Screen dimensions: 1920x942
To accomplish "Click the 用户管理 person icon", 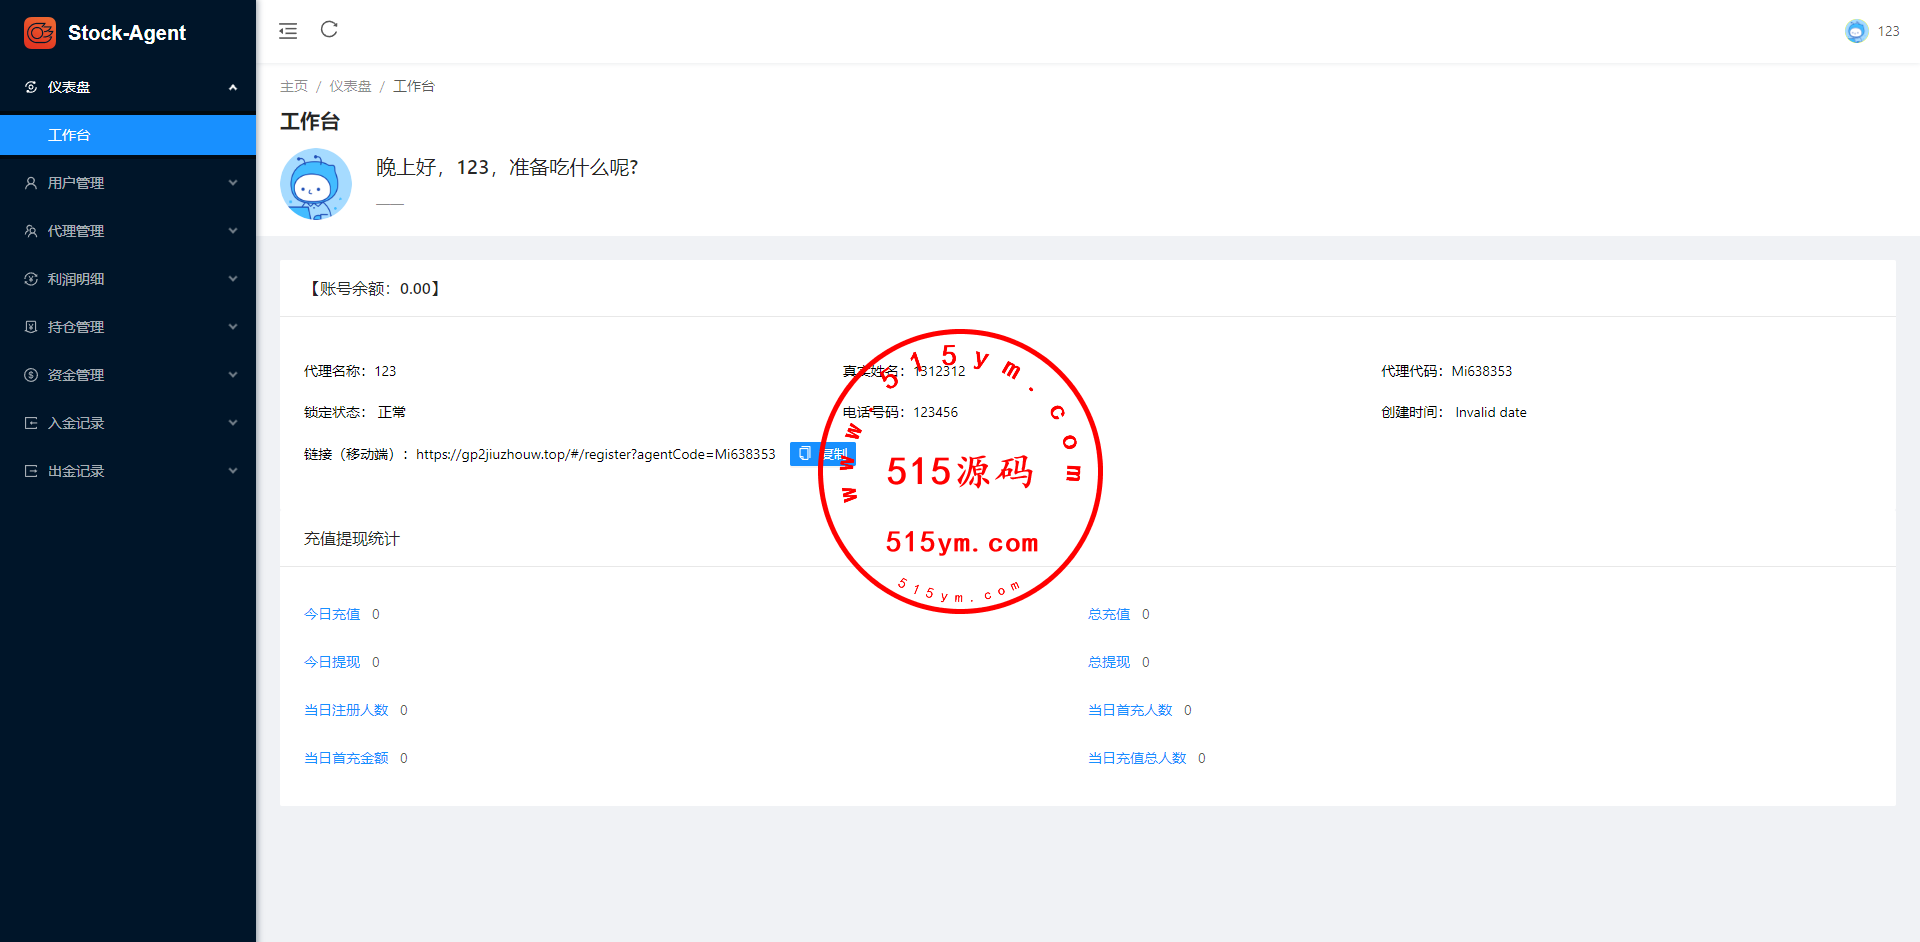I will [x=31, y=183].
